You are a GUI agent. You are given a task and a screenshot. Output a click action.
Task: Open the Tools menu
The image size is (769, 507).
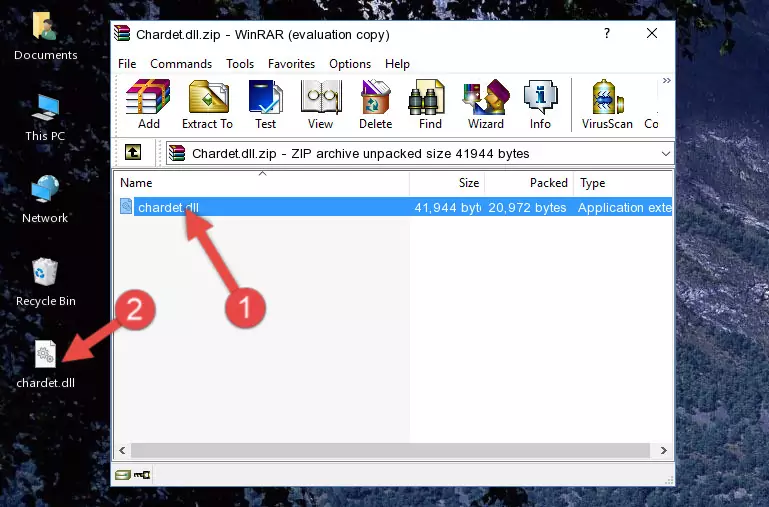point(240,64)
